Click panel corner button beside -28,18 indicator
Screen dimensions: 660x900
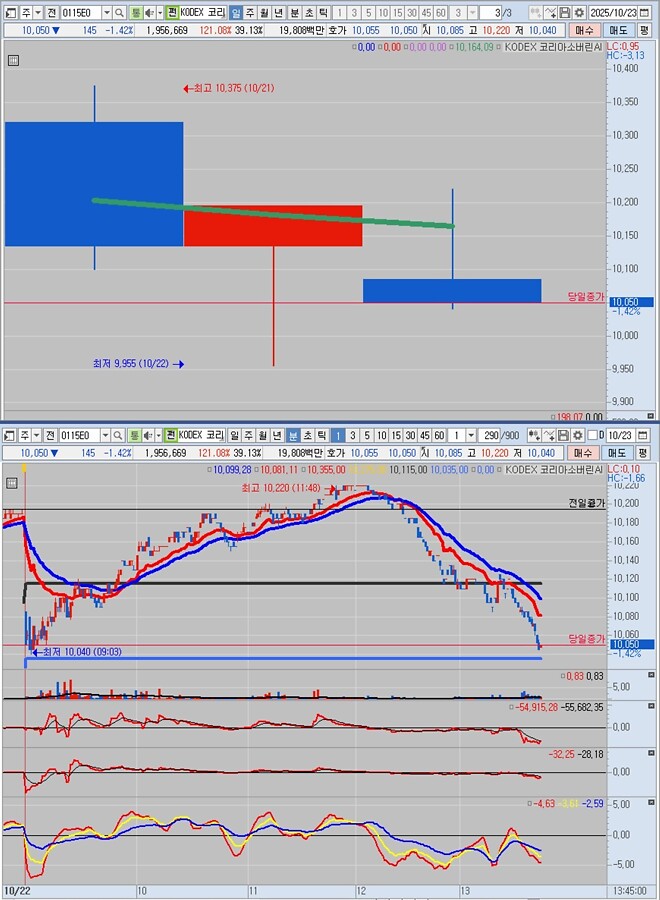(651, 753)
